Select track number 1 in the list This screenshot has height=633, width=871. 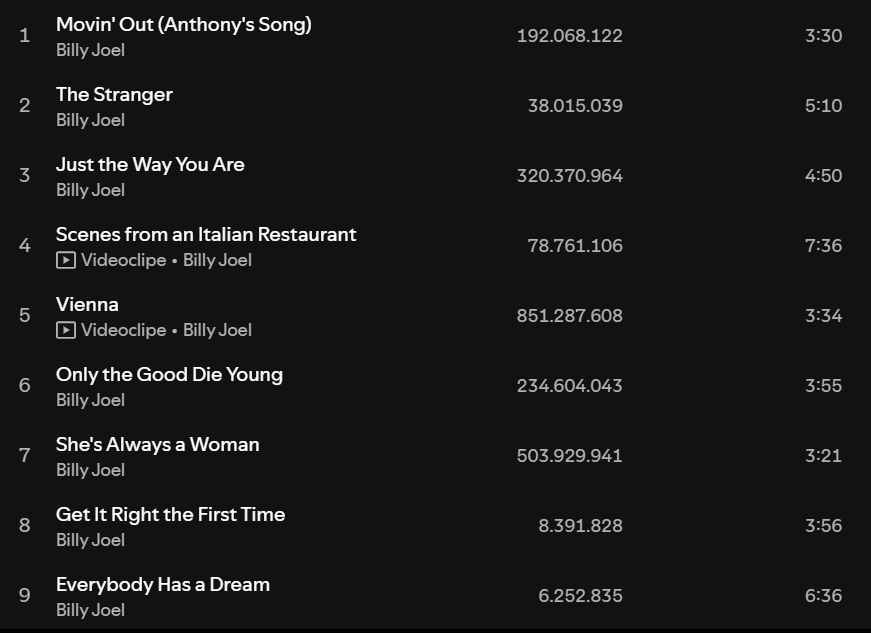coord(24,36)
